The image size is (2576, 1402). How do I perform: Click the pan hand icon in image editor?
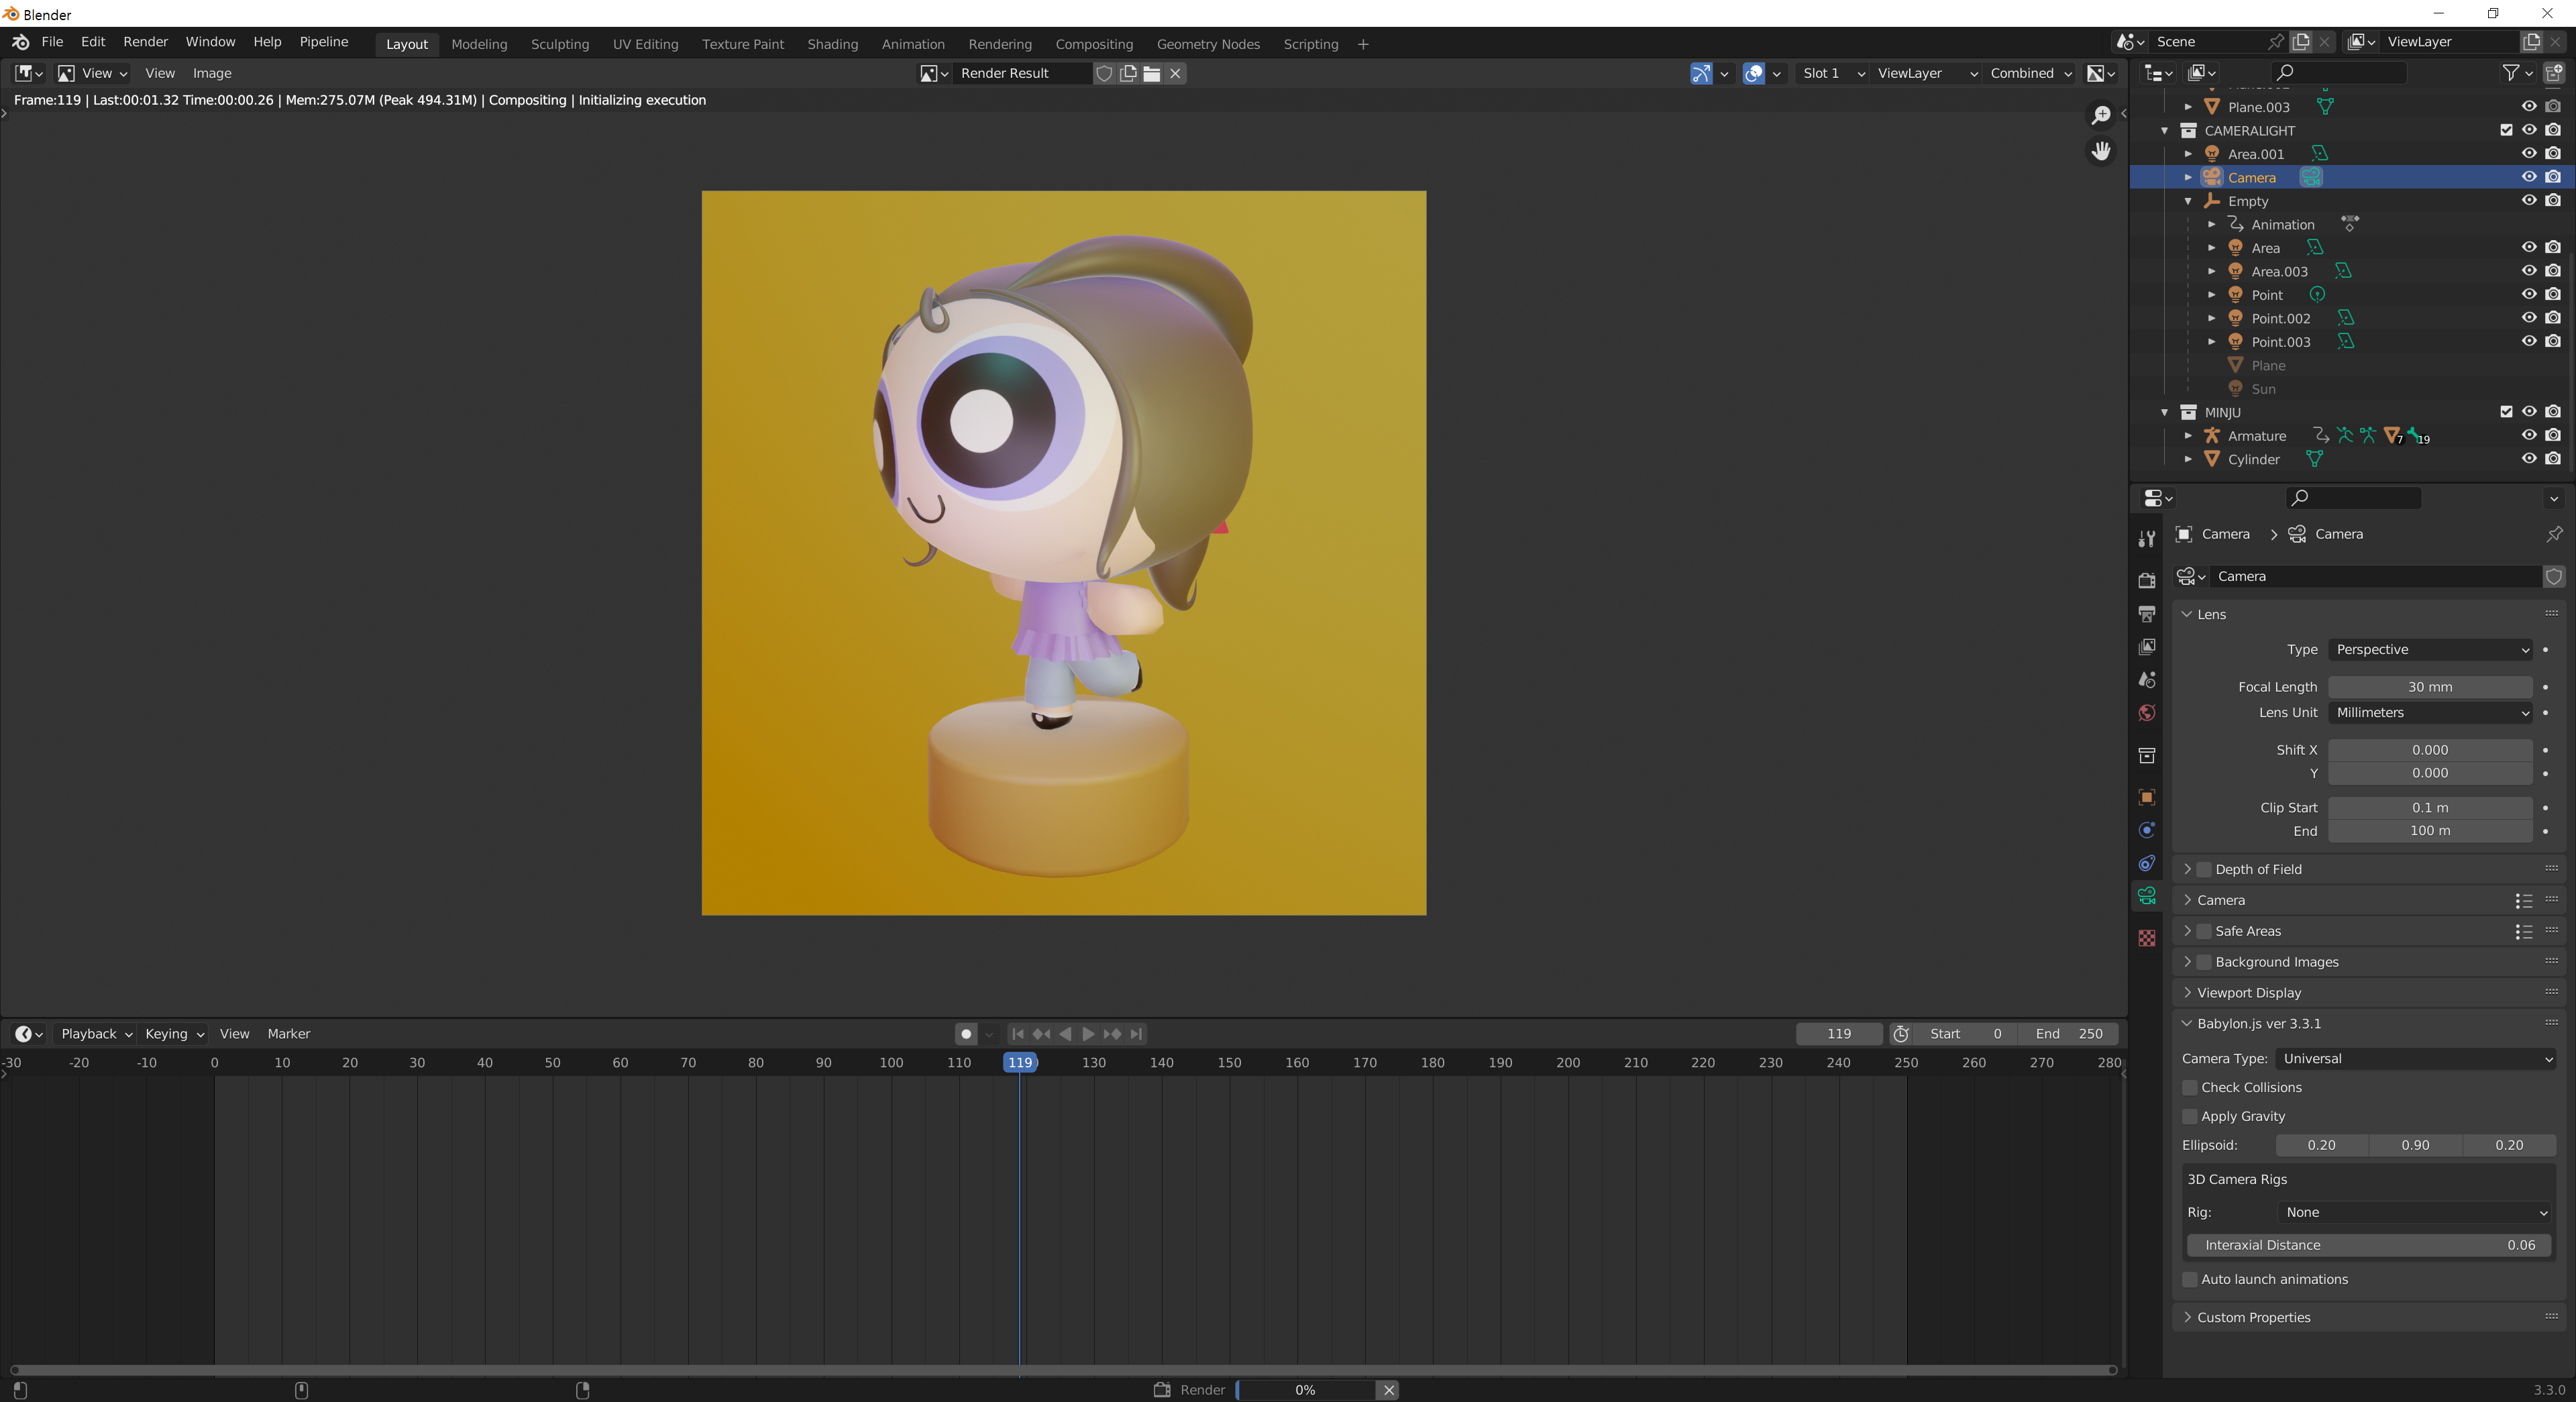point(2101,150)
